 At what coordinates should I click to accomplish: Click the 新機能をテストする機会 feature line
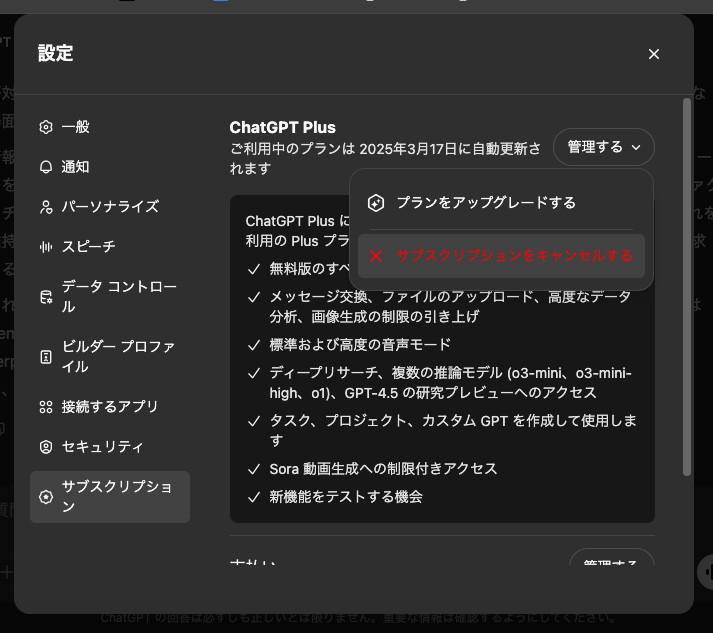(x=346, y=497)
